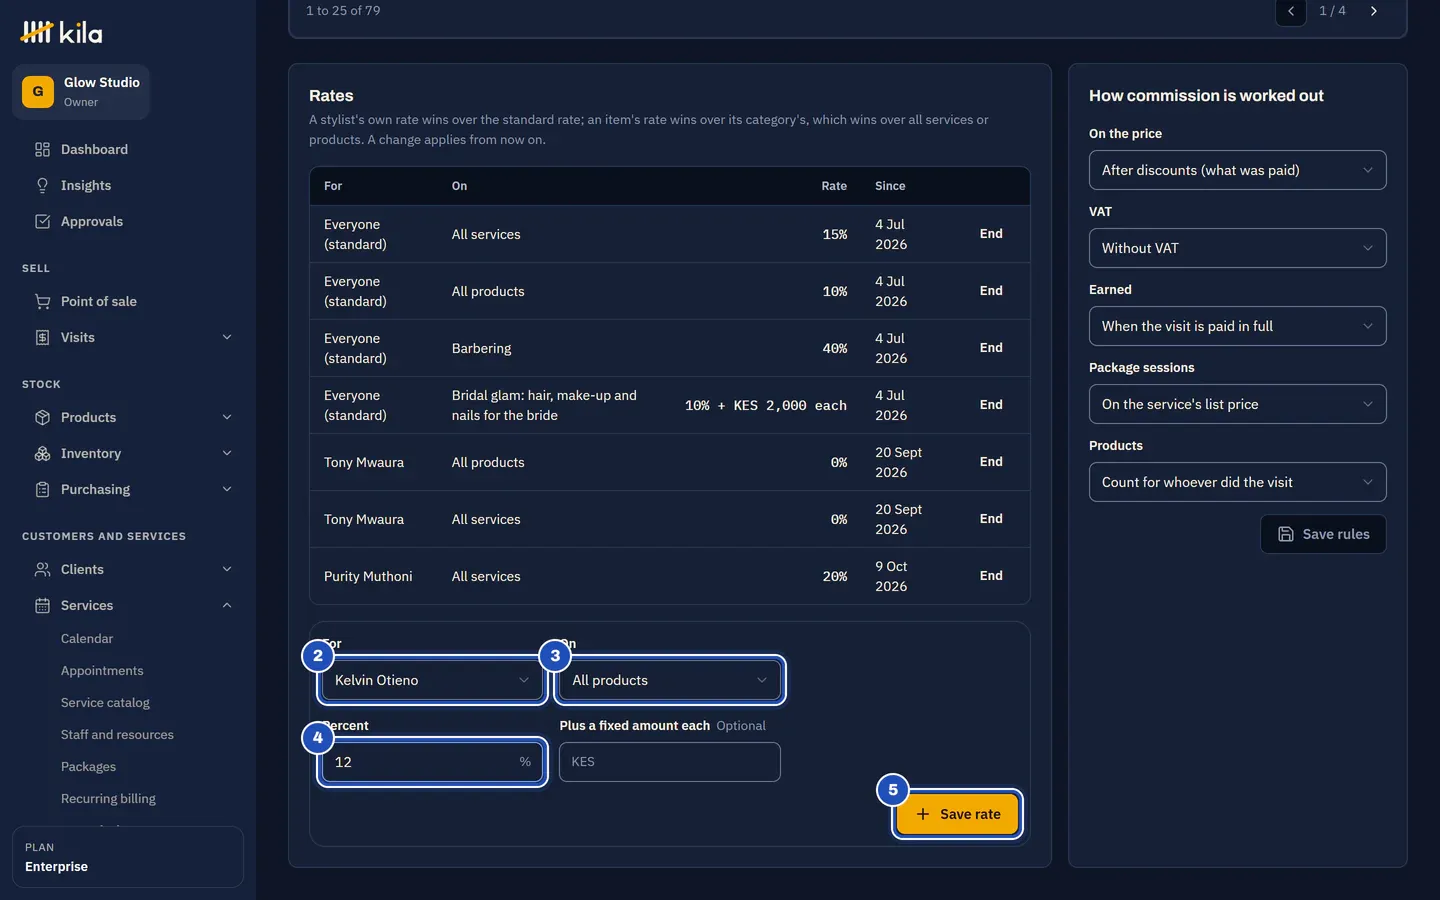This screenshot has width=1440, height=900.
Task: Collapse the Services submenu chevron
Action: [x=227, y=605]
